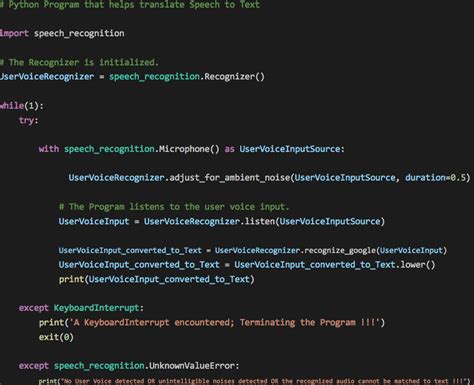This screenshot has width=474, height=385.
Task: Click the 'try:' keyword
Action: (29, 120)
